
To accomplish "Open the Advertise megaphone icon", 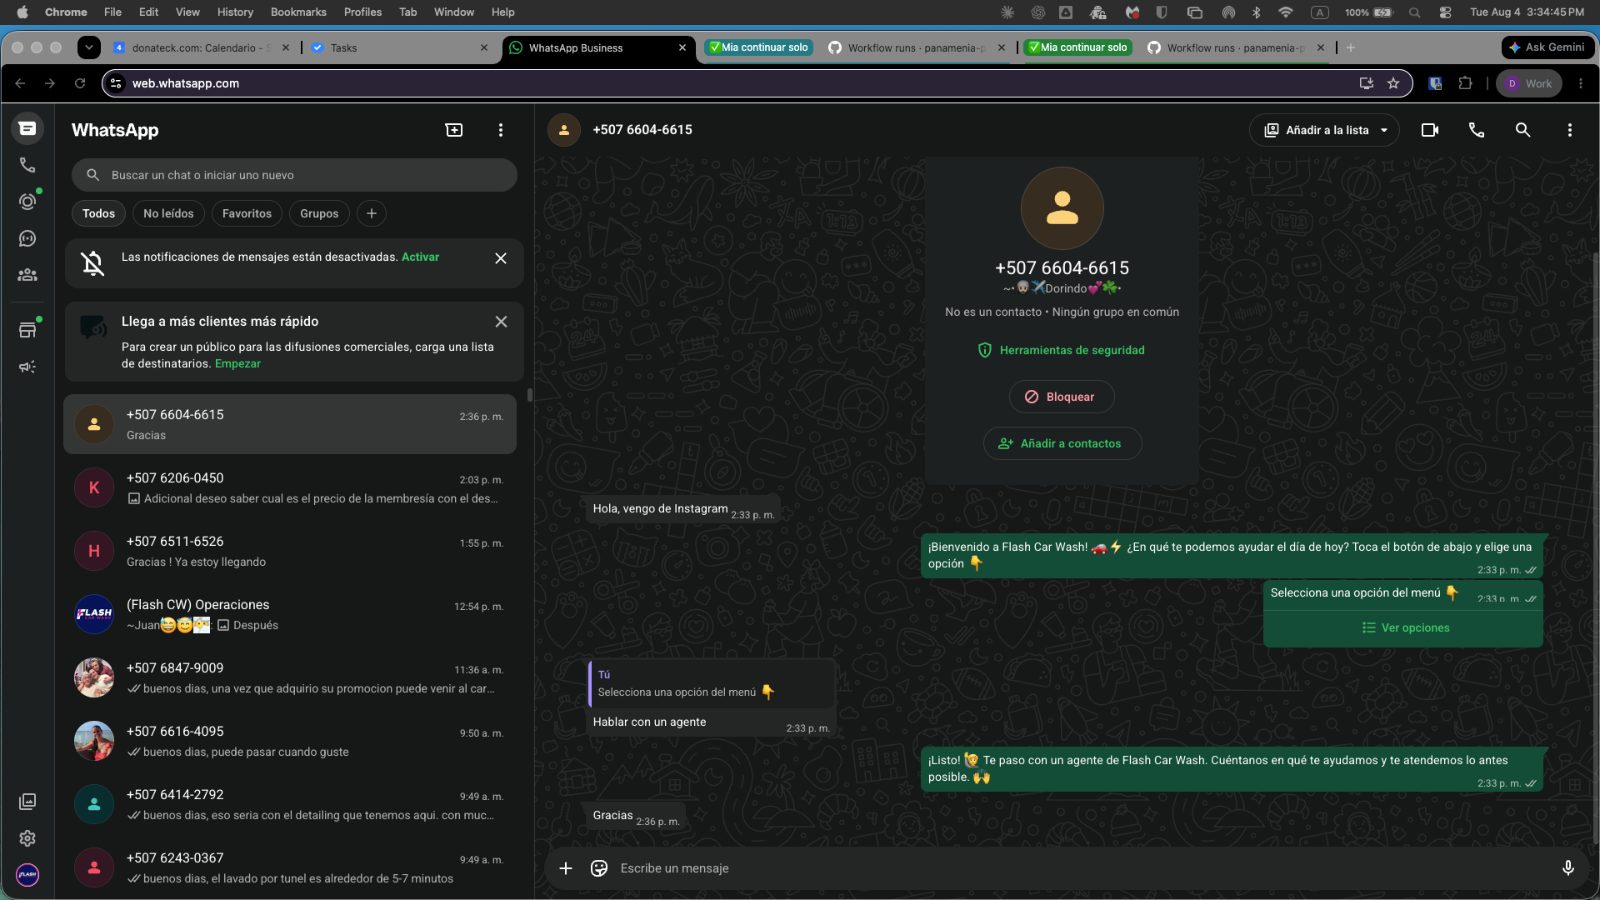I will 27,367.
